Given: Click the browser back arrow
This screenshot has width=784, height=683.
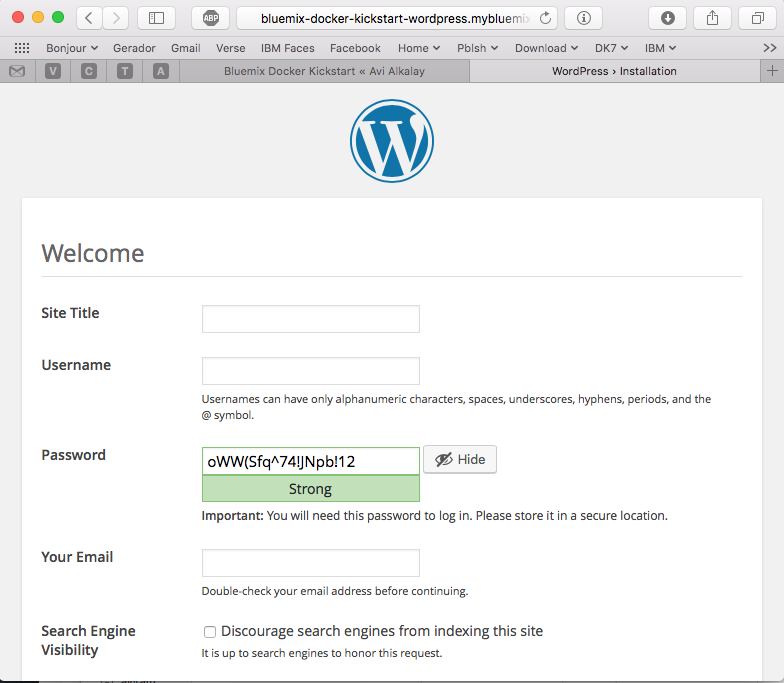Looking at the screenshot, I should tap(89, 18).
